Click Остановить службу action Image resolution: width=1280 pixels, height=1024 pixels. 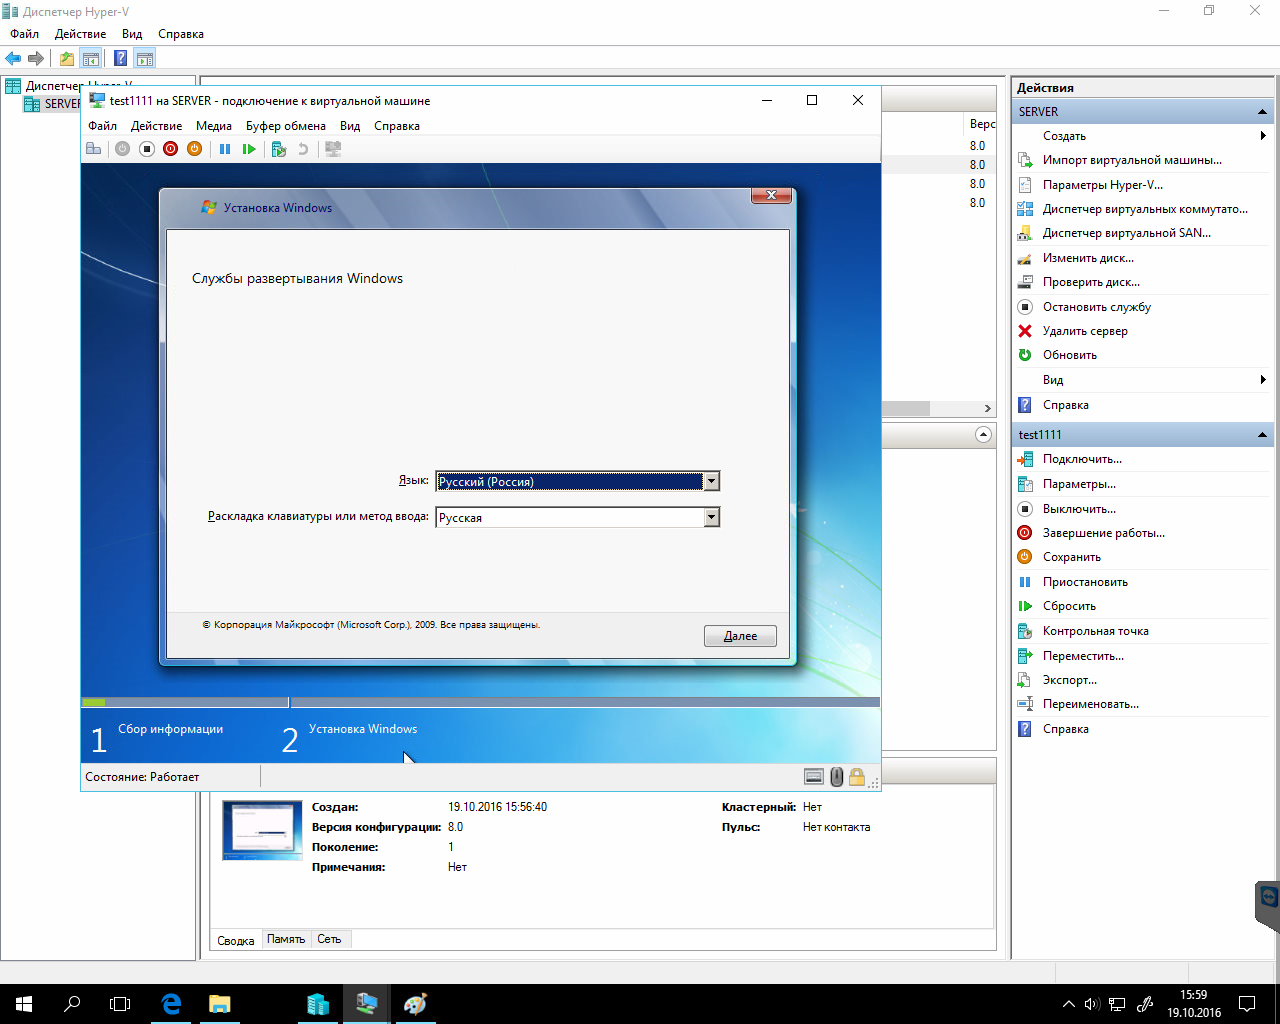click(x=1096, y=307)
